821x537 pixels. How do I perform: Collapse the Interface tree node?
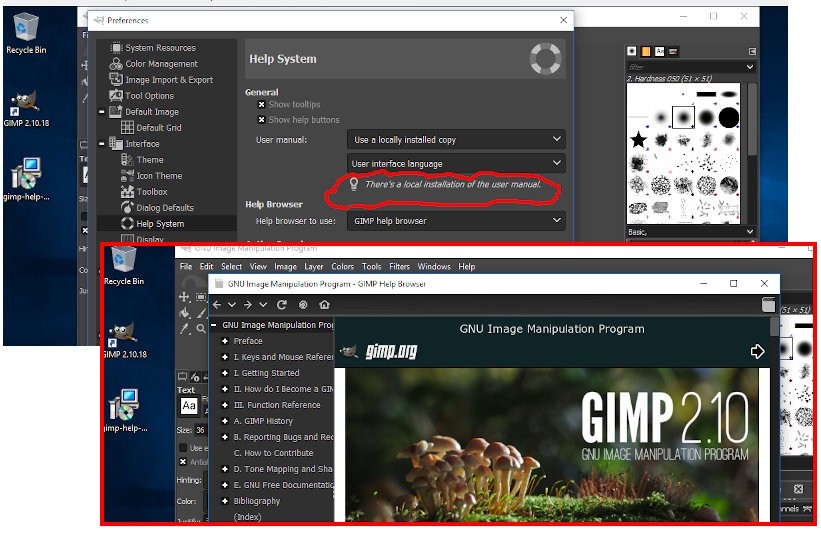pyautogui.click(x=102, y=143)
